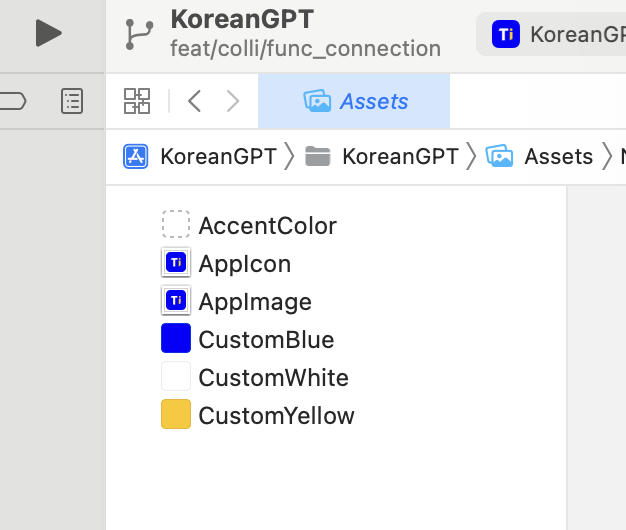Click the folder icon in the breadcrumb bar
The image size is (626, 530).
317,156
